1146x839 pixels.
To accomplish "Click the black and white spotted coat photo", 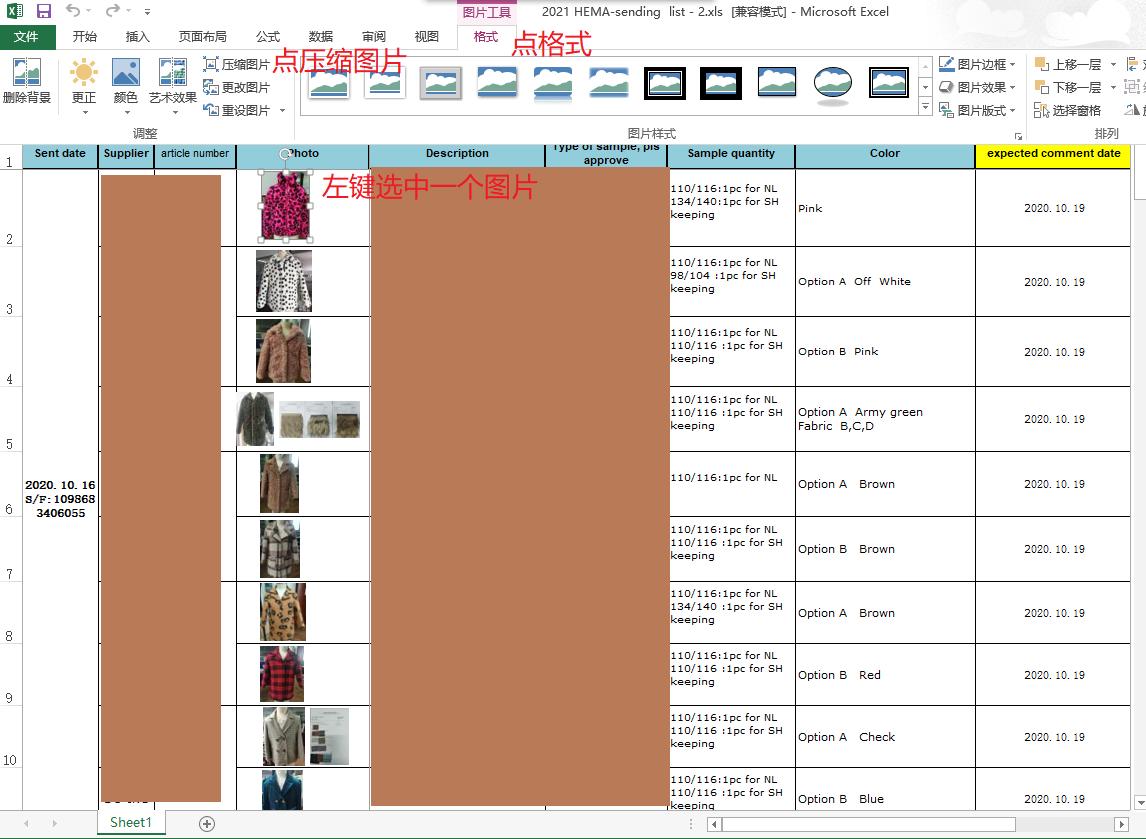I will [x=284, y=281].
